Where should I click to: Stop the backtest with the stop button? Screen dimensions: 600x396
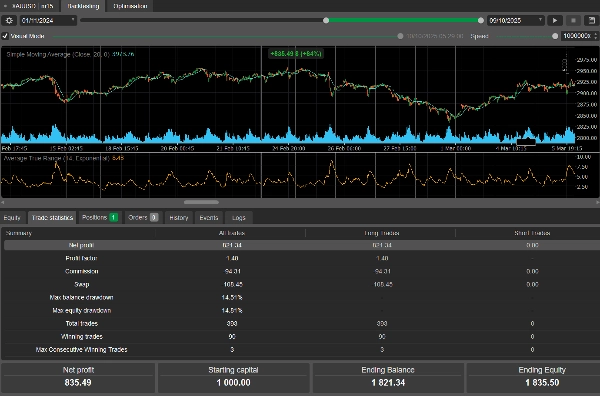(x=573, y=21)
